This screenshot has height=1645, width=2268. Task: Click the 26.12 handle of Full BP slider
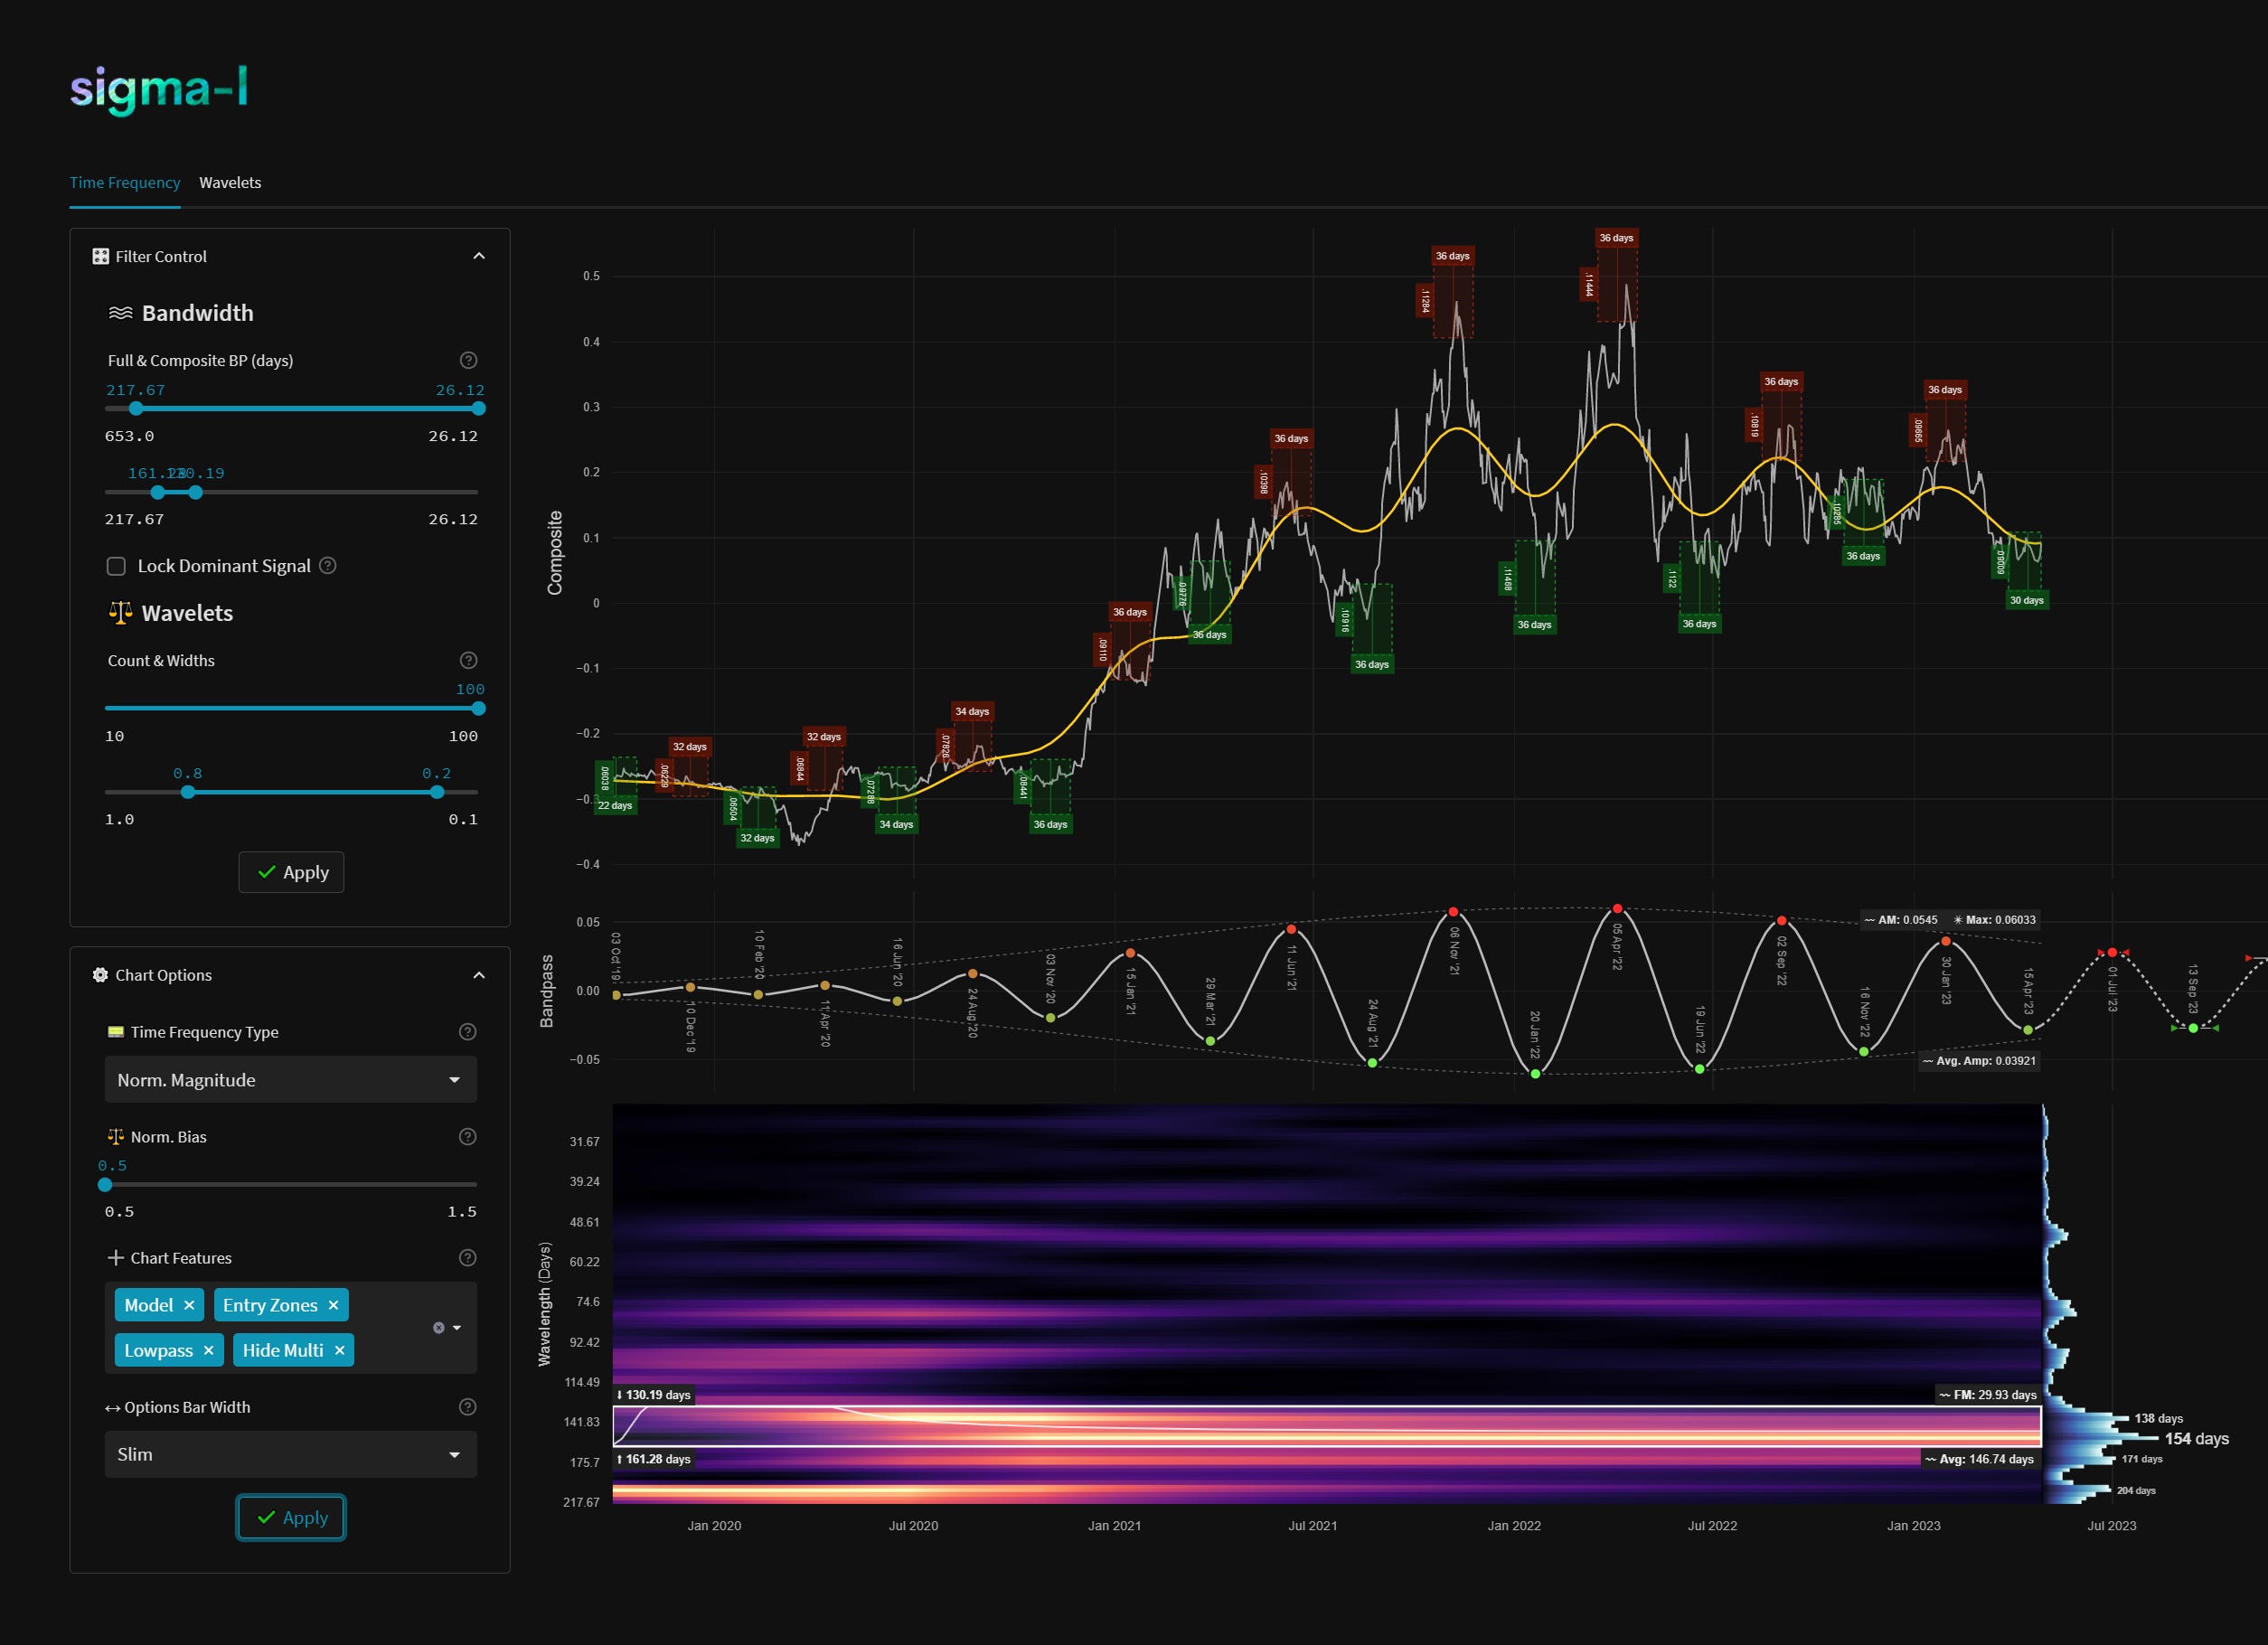(x=478, y=408)
